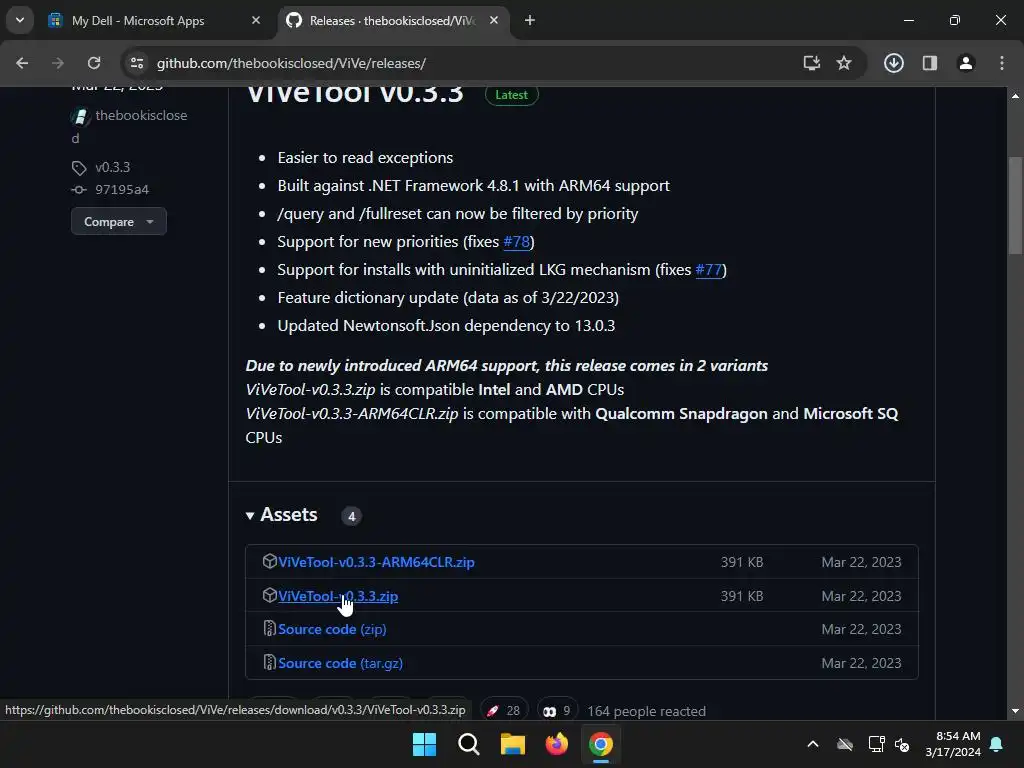Click package icon beside ViVeTool-v0.3.3.zip

pyautogui.click(x=269, y=595)
